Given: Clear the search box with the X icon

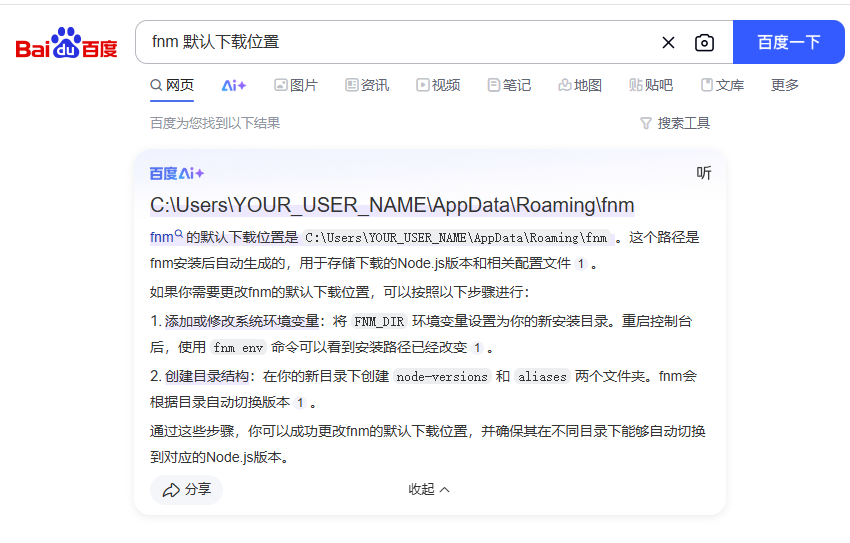Looking at the screenshot, I should [668, 43].
